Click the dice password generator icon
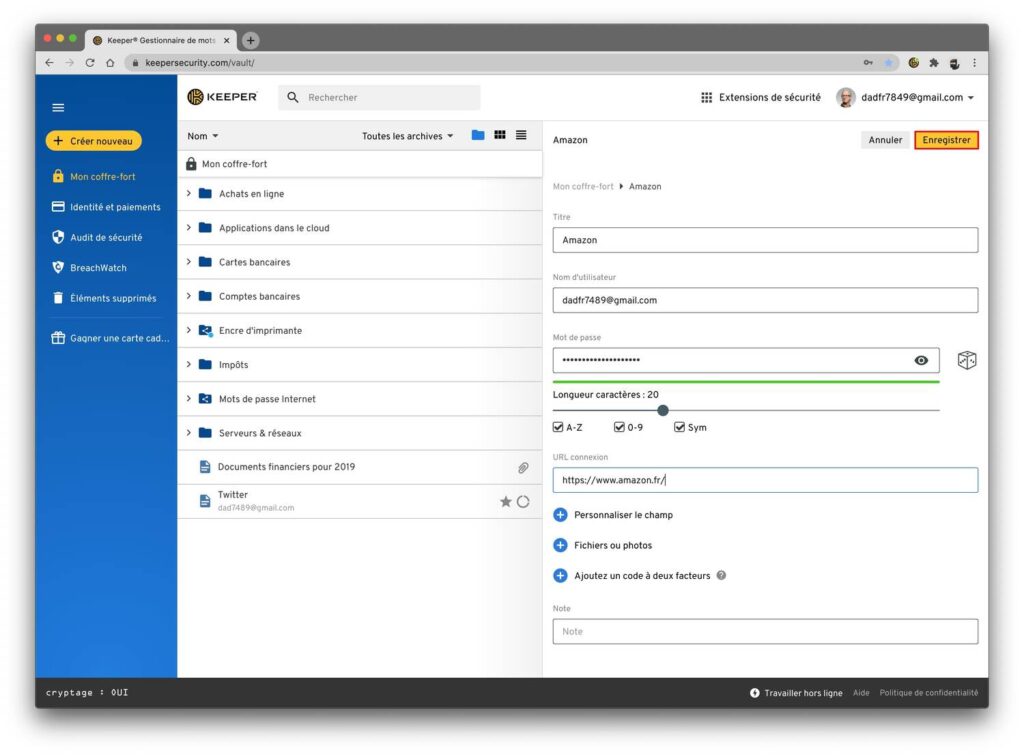 pyautogui.click(x=966, y=361)
